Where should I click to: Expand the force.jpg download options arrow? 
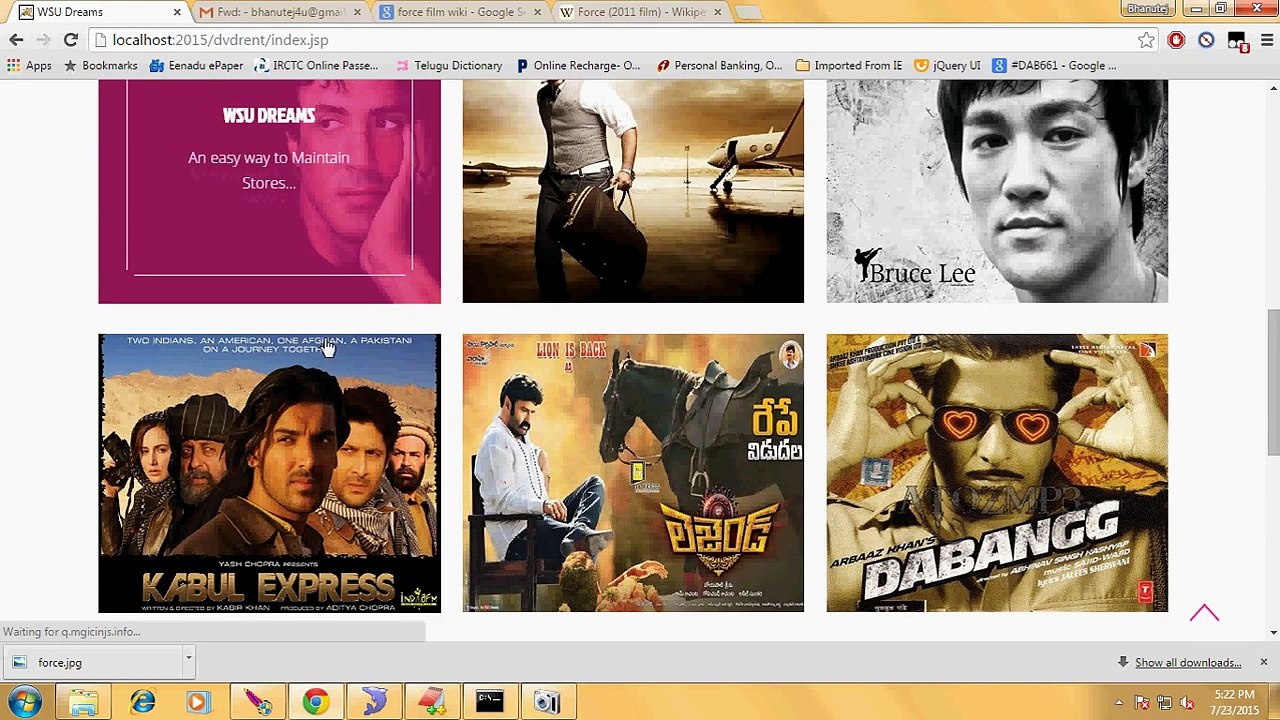coord(188,662)
